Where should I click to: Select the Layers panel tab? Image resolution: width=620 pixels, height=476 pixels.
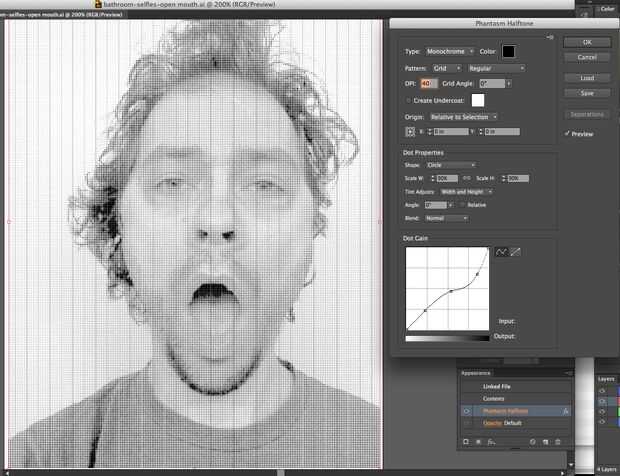[606, 379]
